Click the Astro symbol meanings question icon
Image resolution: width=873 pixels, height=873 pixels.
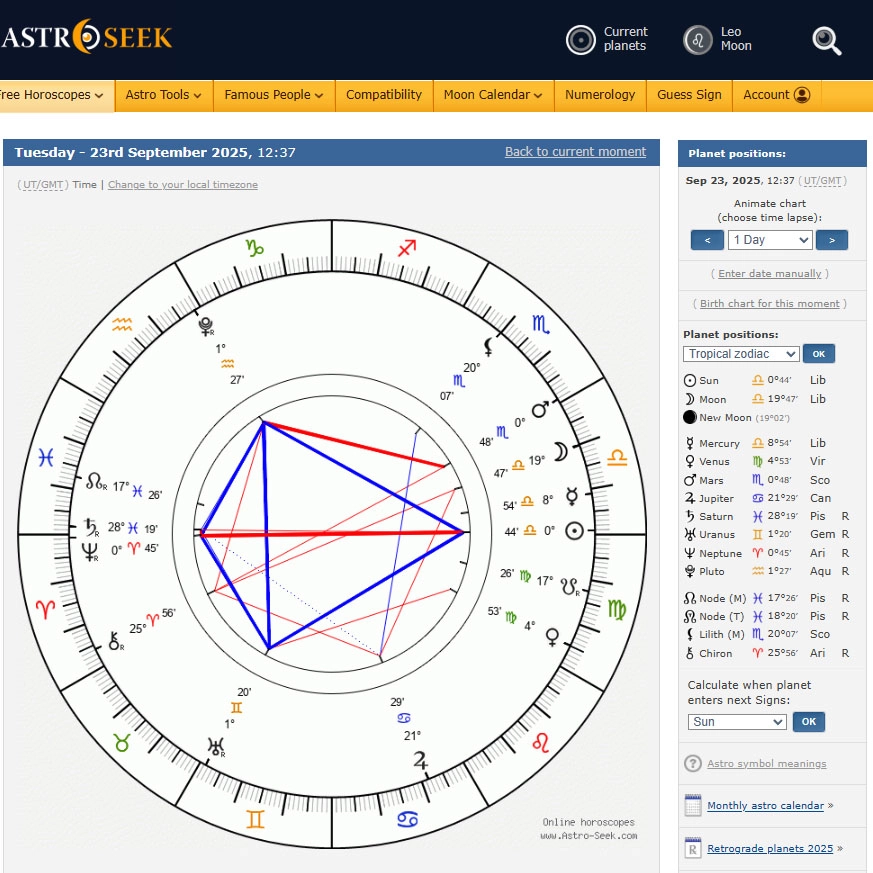692,764
